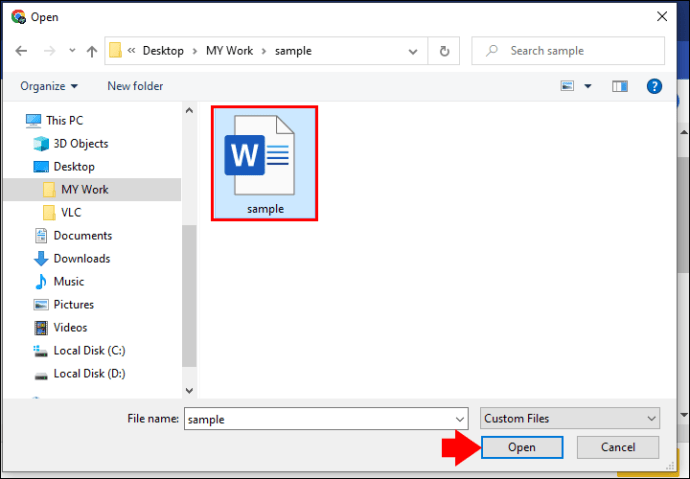Image resolution: width=690 pixels, height=479 pixels.
Task: Open the recent locations dropdown arrow
Action: click(x=72, y=51)
